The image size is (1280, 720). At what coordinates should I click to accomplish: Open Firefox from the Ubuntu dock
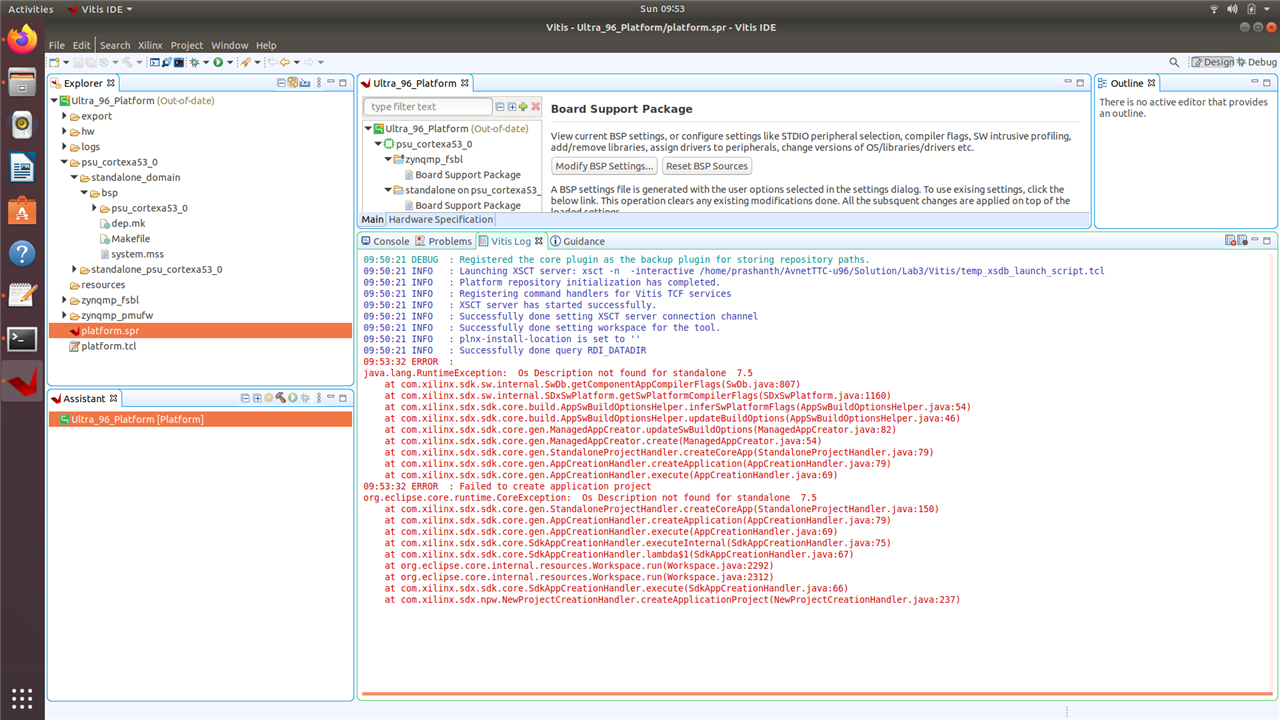click(22, 39)
